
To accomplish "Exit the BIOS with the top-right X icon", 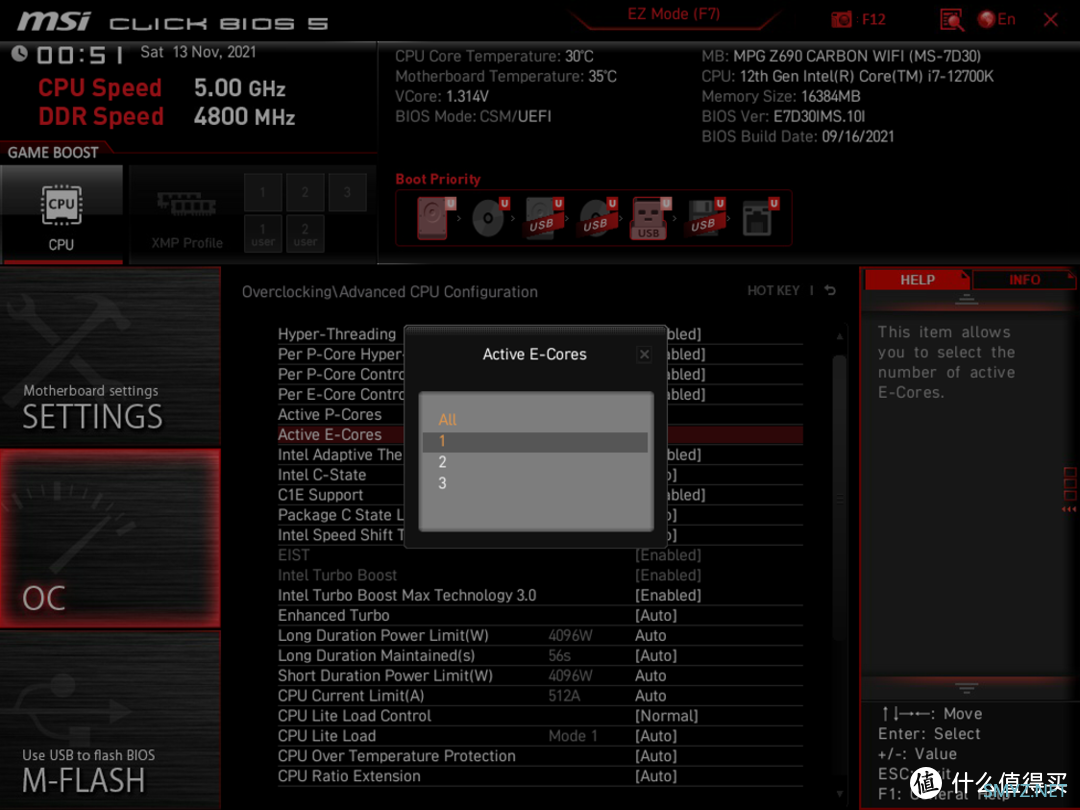I will tap(1050, 19).
